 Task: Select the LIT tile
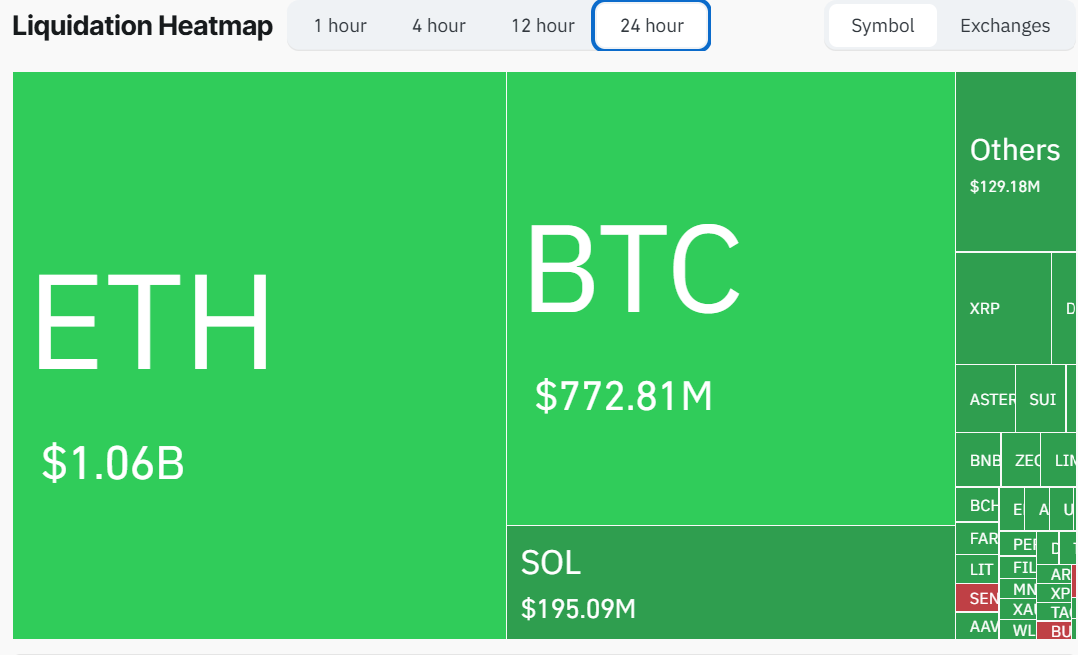pos(977,568)
